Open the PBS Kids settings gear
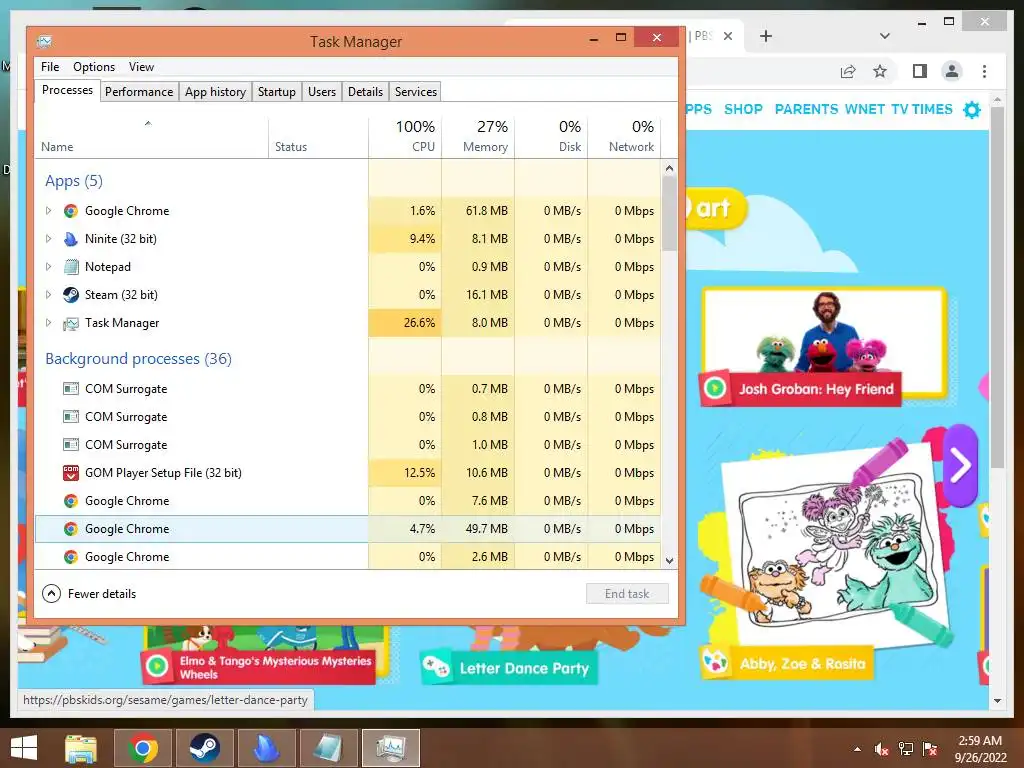The width and height of the screenshot is (1024, 768). 972,110
